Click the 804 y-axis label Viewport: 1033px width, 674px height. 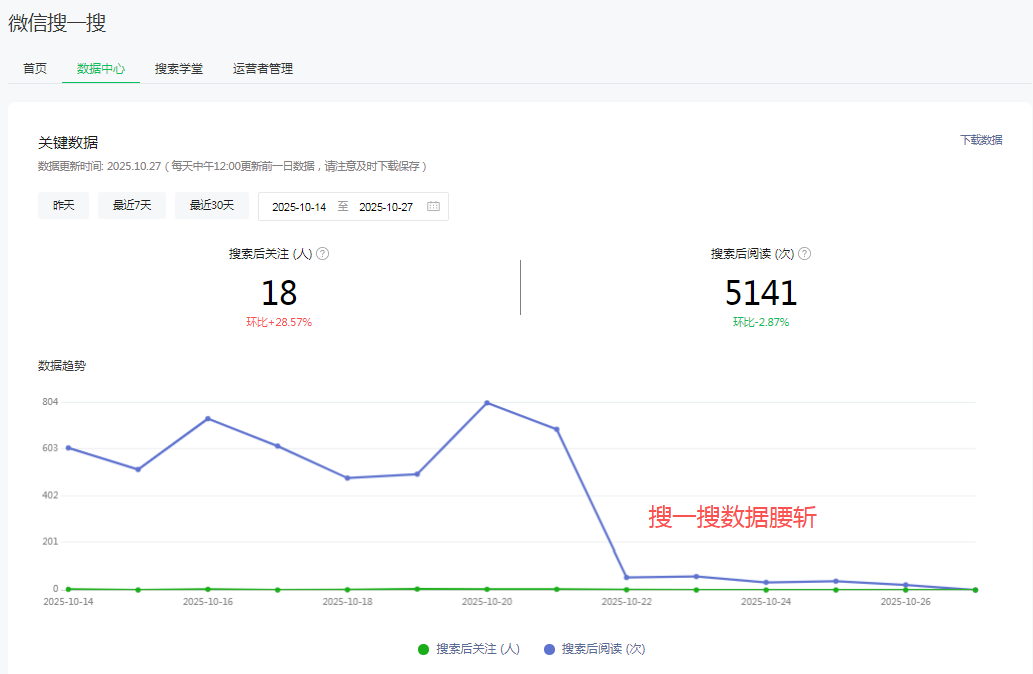tap(50, 402)
